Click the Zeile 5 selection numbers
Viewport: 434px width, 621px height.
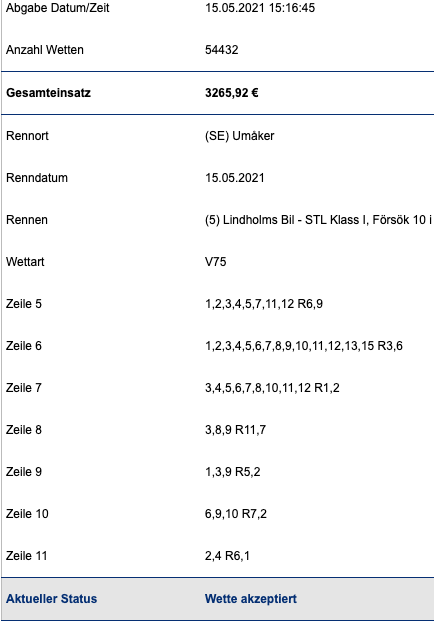click(x=264, y=304)
